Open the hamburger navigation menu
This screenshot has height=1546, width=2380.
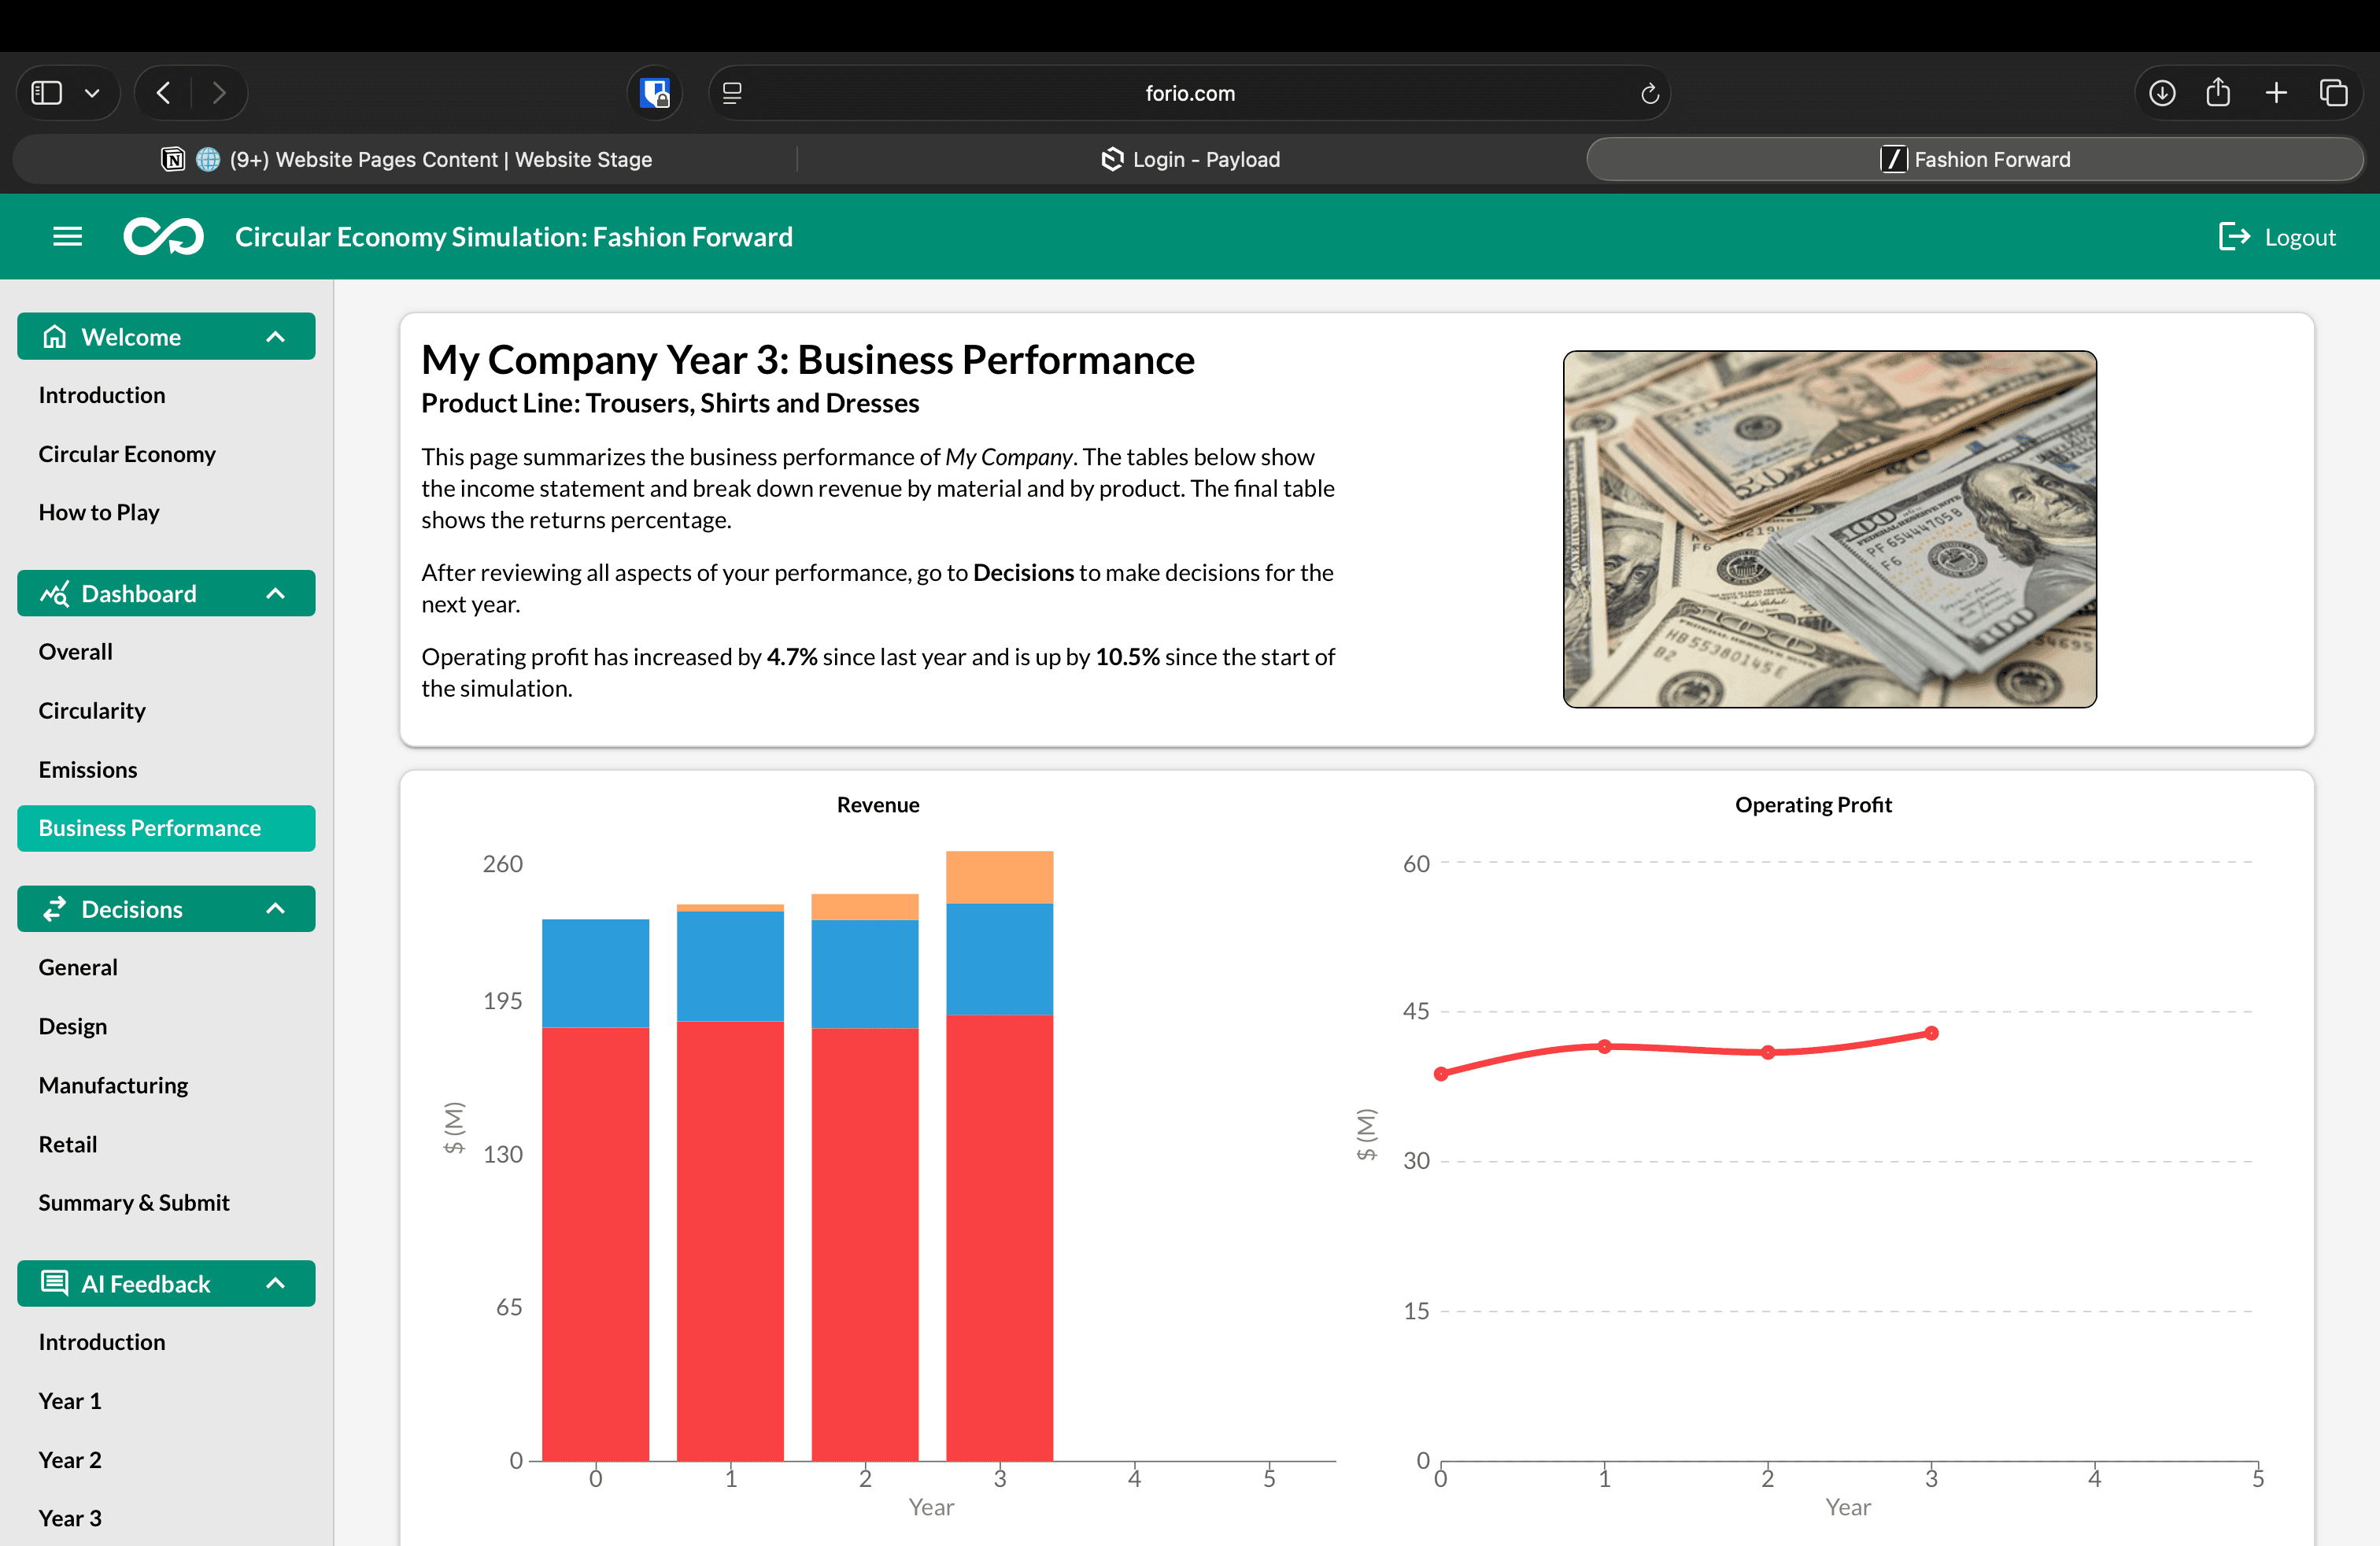pyautogui.click(x=67, y=237)
